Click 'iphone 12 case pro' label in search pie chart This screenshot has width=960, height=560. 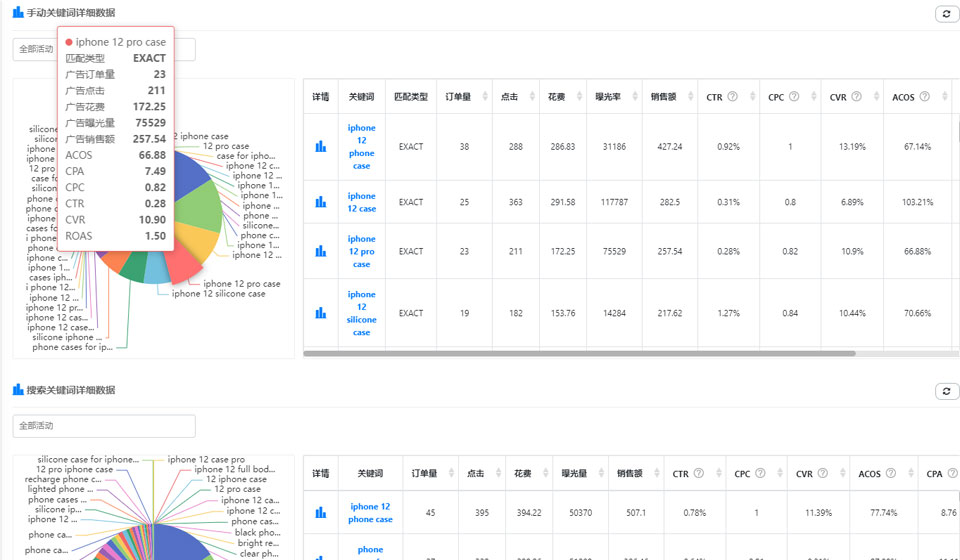pyautogui.click(x=206, y=459)
